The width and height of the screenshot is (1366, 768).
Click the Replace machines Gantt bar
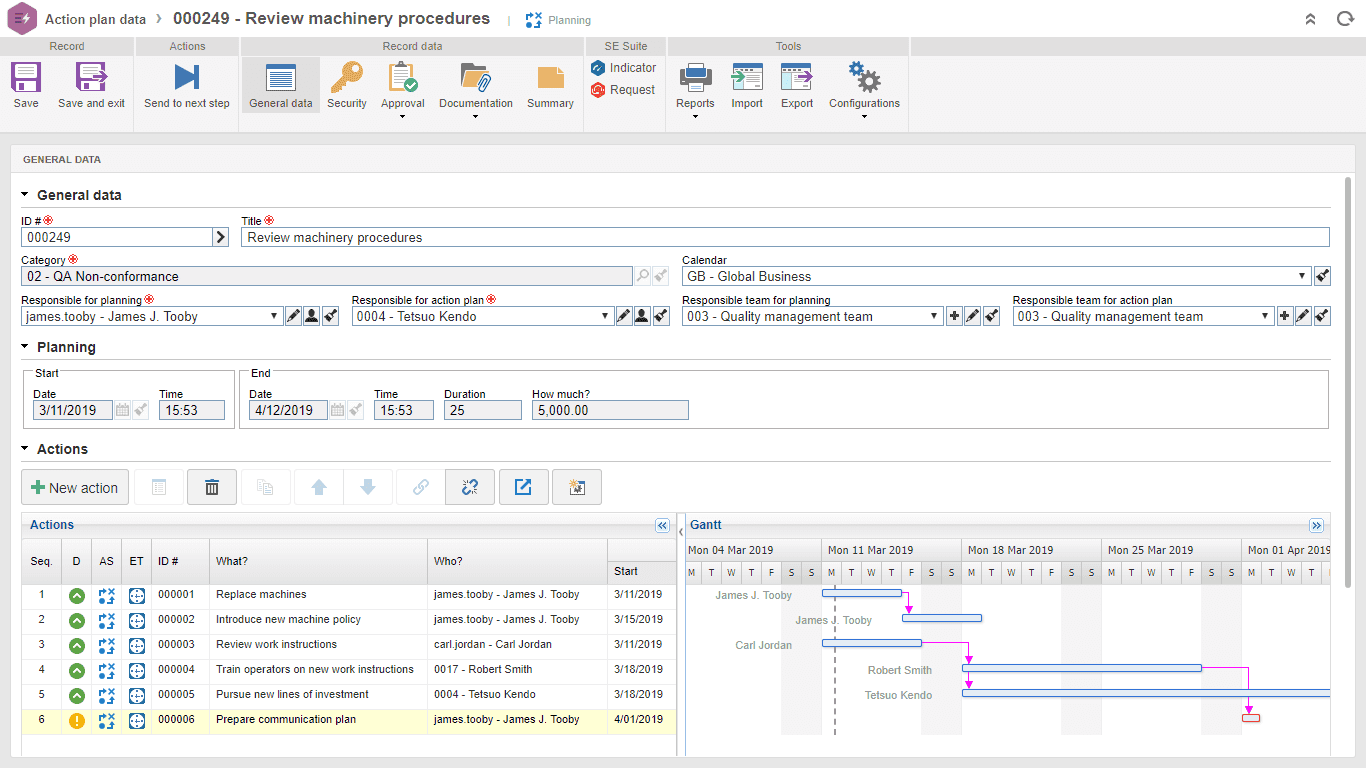pos(862,593)
